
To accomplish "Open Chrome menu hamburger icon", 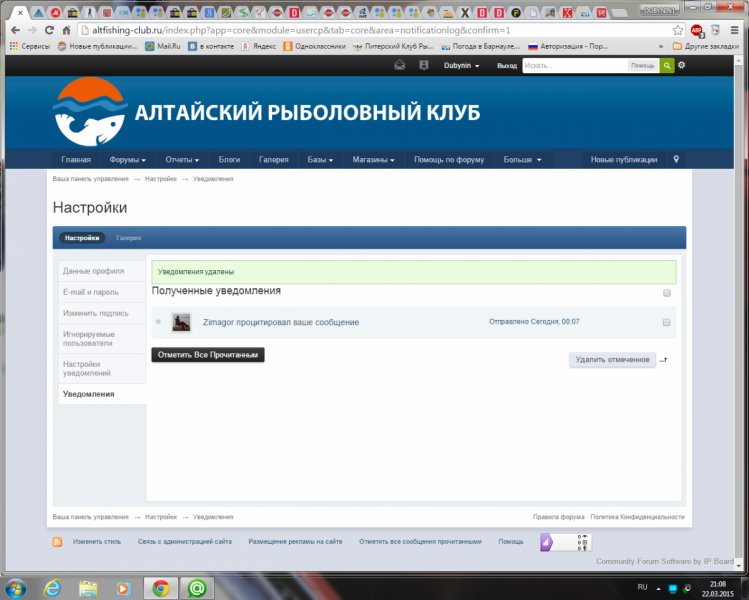I will 735,30.
